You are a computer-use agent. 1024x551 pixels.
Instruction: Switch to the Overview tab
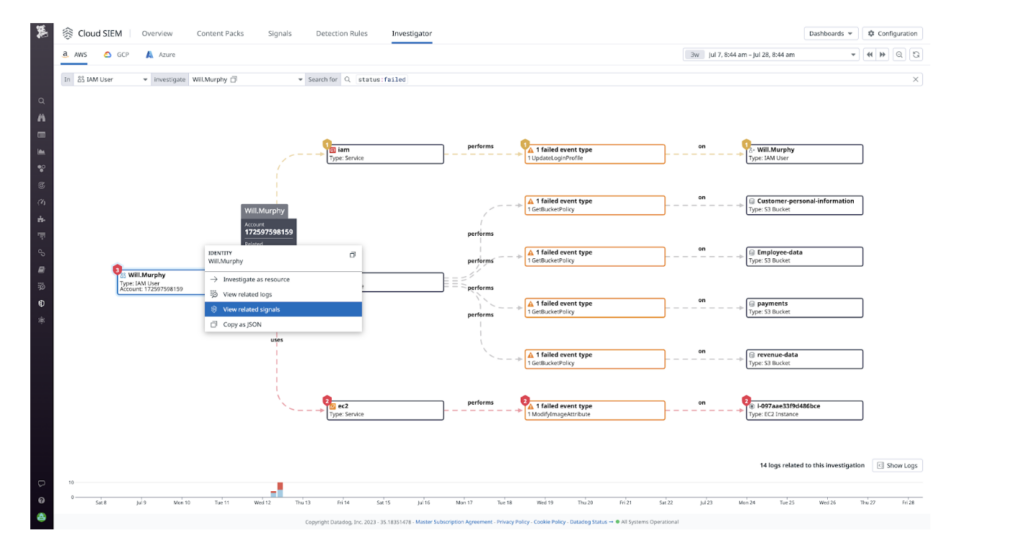(157, 33)
